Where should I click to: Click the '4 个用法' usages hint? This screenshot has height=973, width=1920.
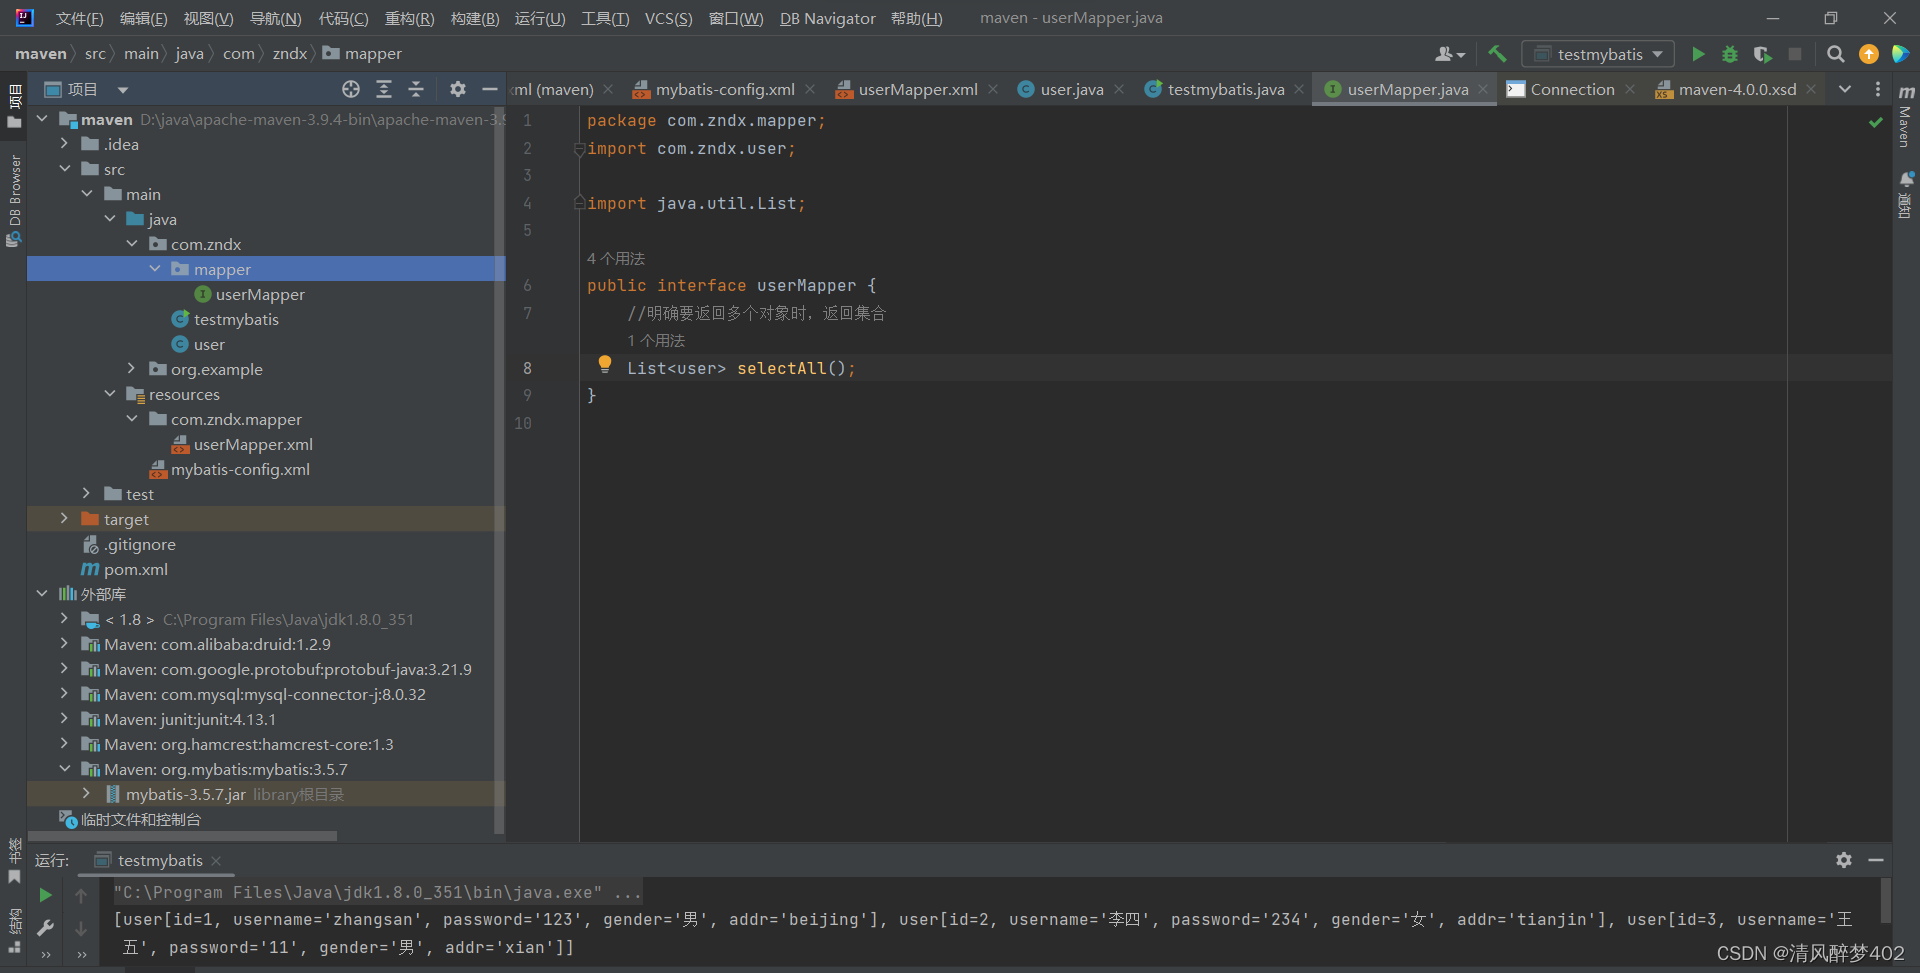(x=616, y=258)
